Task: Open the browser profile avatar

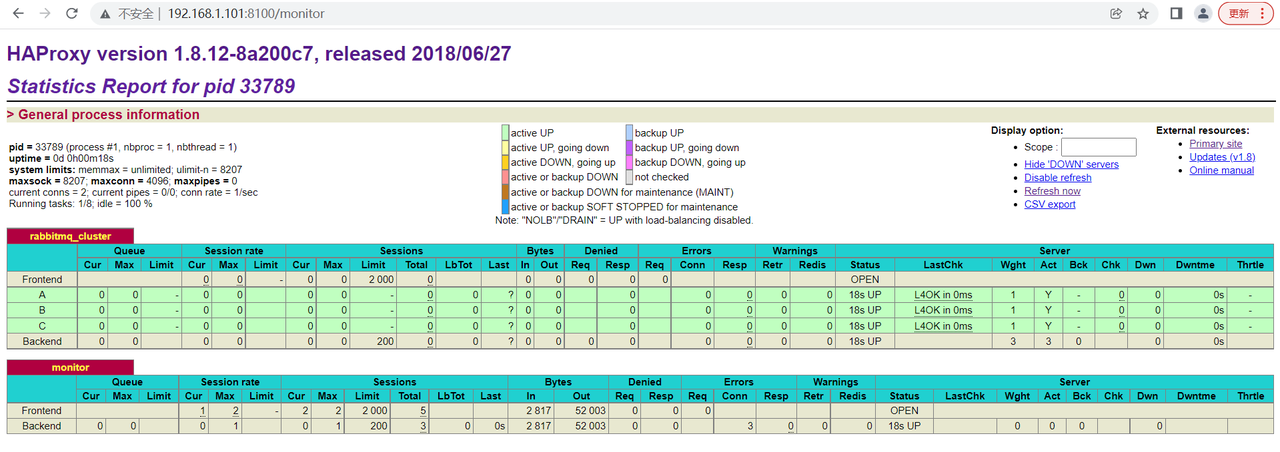Action: [1203, 14]
